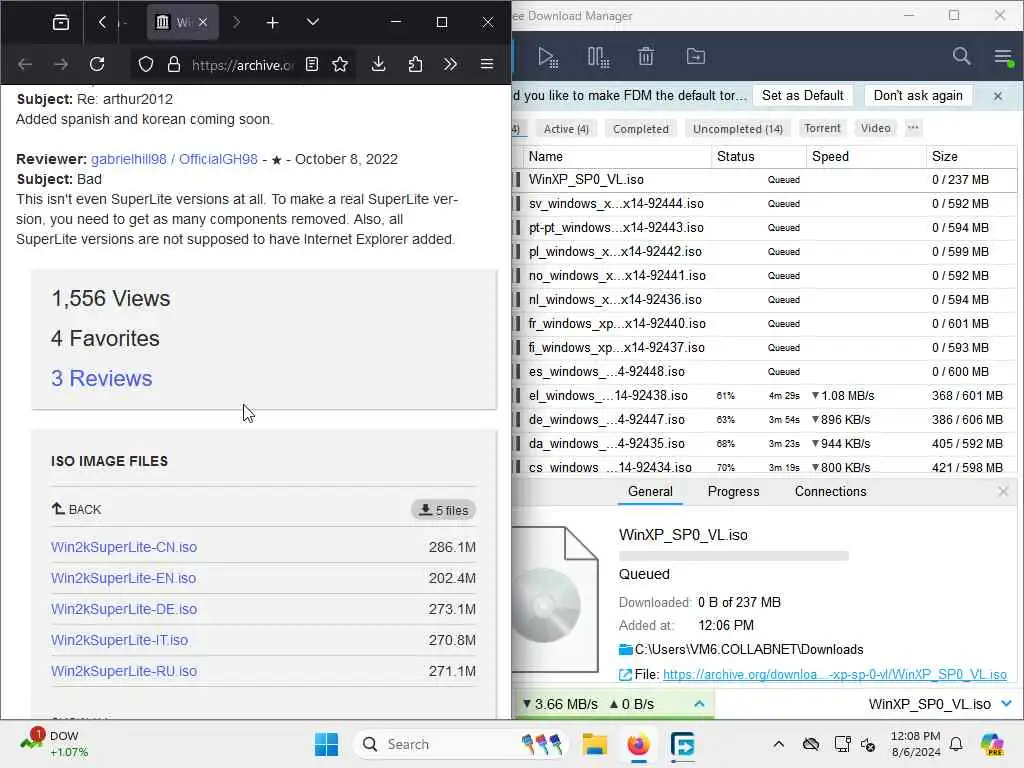Image resolution: width=1024 pixels, height=768 pixels.
Task: Open the 3 Reviews link
Action: coord(101,378)
